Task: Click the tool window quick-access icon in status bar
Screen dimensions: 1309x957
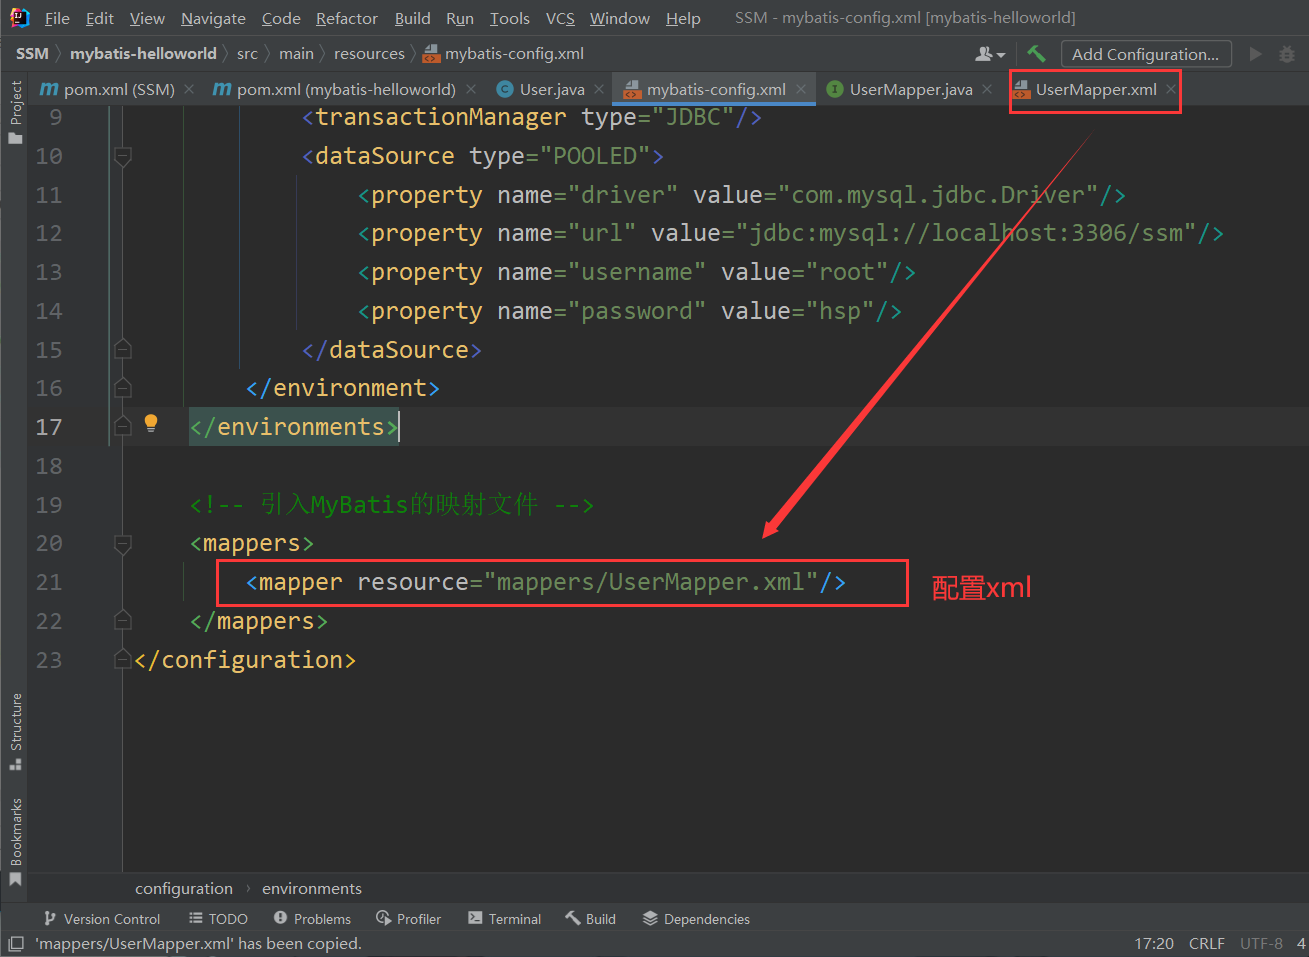Action: point(15,943)
